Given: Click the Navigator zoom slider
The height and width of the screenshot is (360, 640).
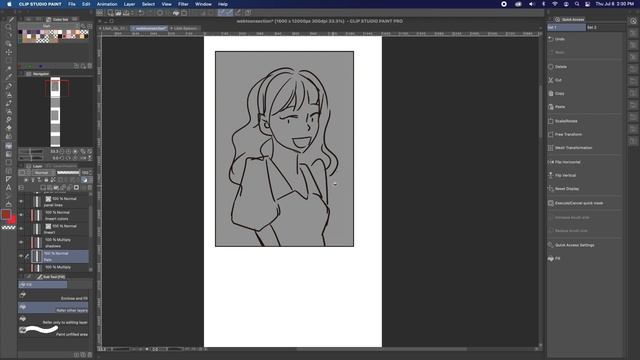Looking at the screenshot, I should 31,151.
